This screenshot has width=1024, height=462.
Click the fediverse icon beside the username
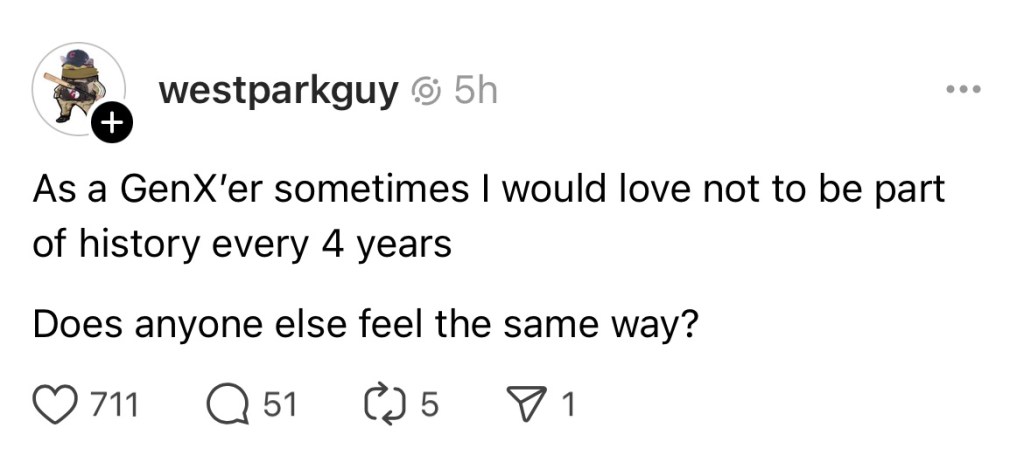[x=426, y=93]
